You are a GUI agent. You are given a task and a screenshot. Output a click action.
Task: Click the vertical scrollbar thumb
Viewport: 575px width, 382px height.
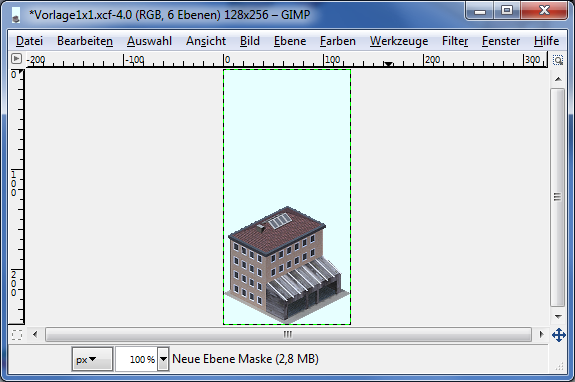[x=558, y=197]
